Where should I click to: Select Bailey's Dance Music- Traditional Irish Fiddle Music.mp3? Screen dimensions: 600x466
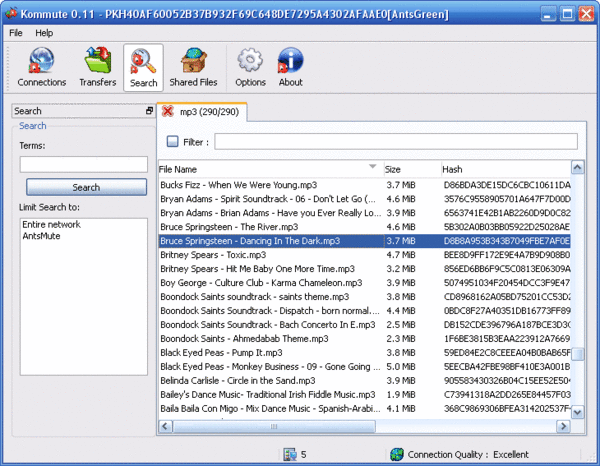coord(364,394)
